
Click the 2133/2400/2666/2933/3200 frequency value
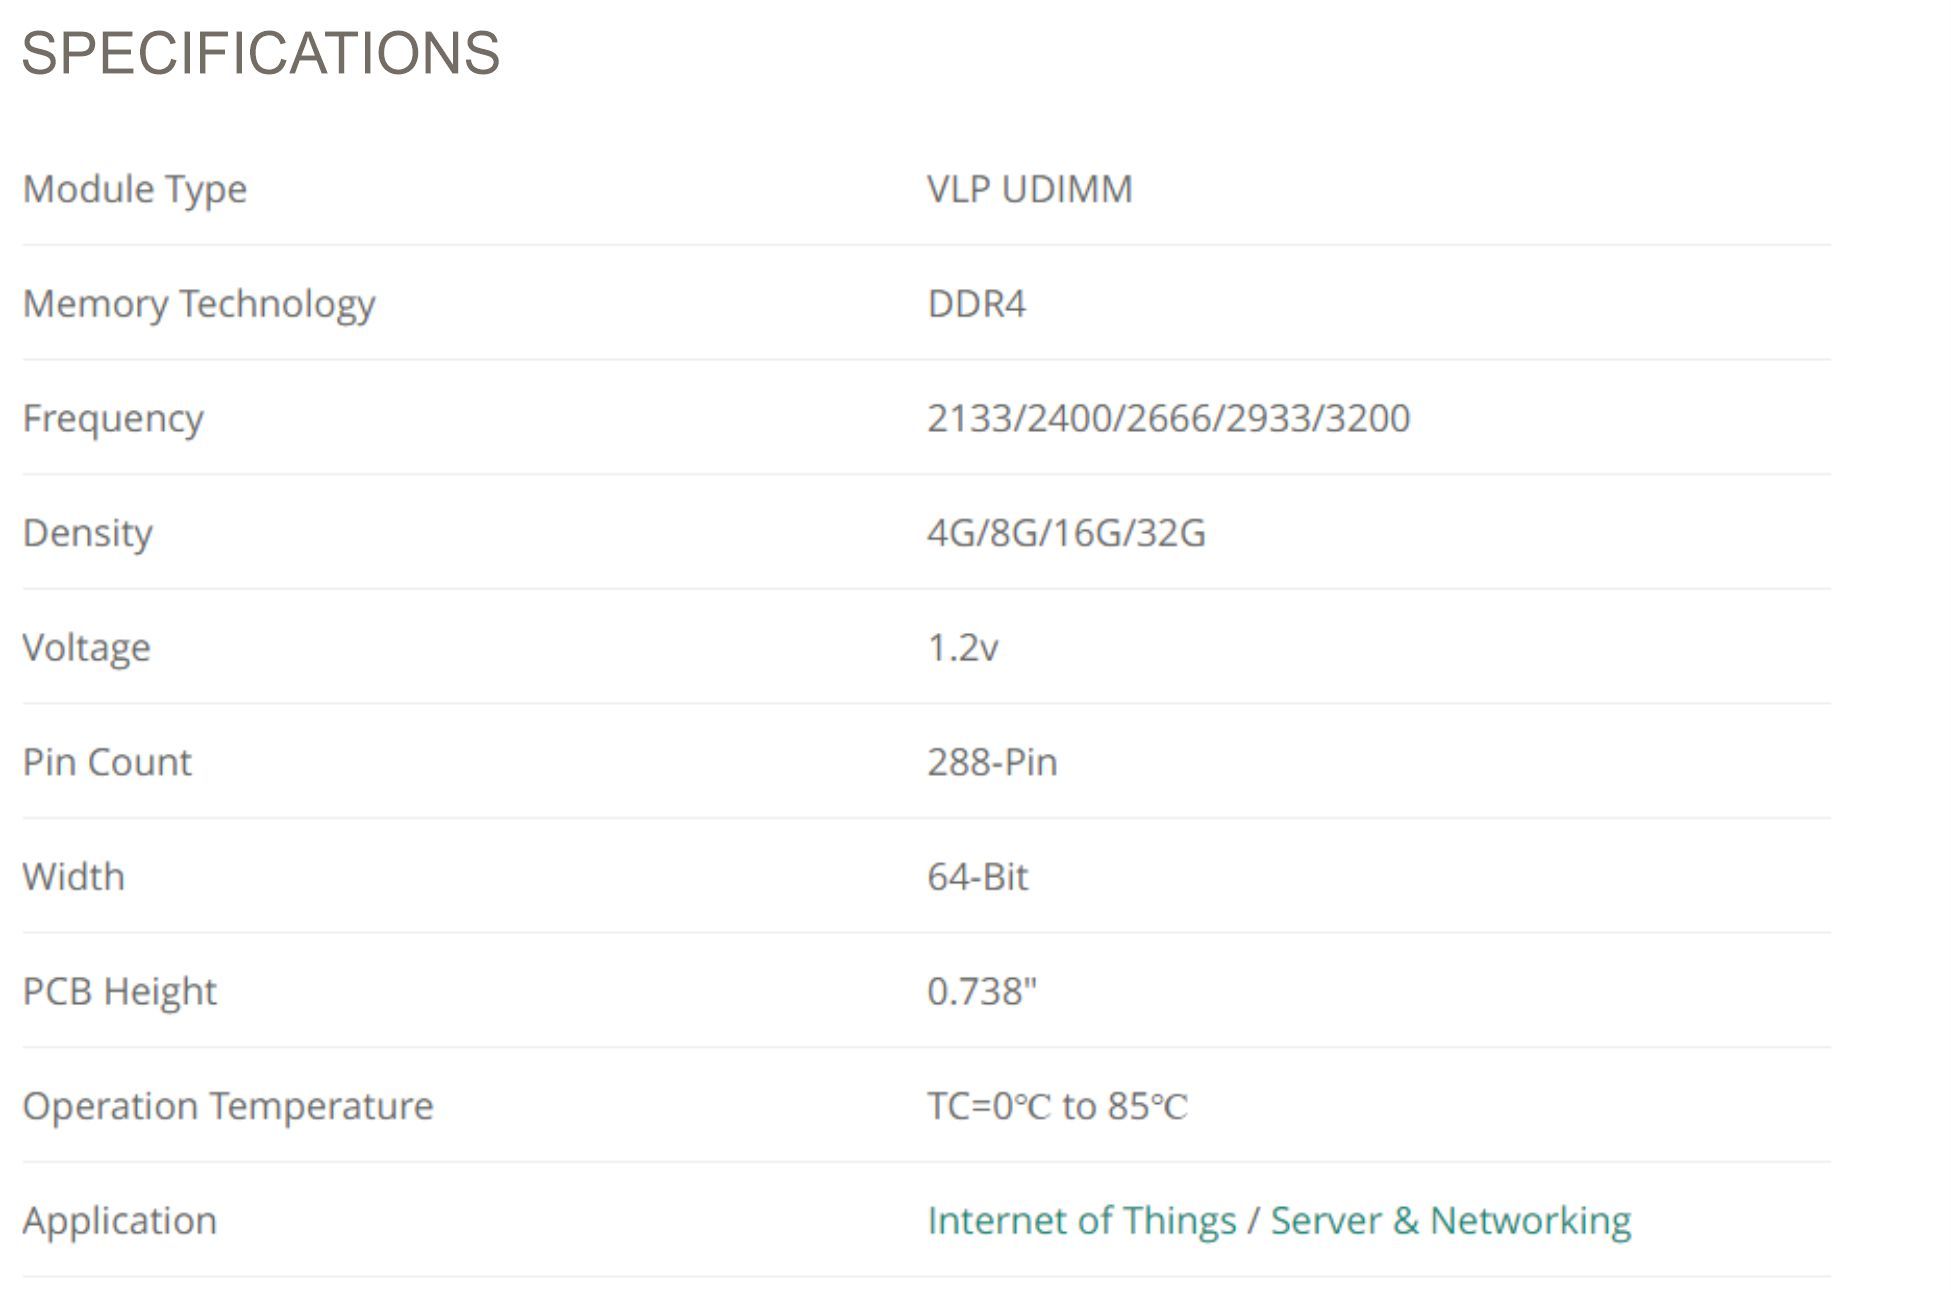point(1169,418)
